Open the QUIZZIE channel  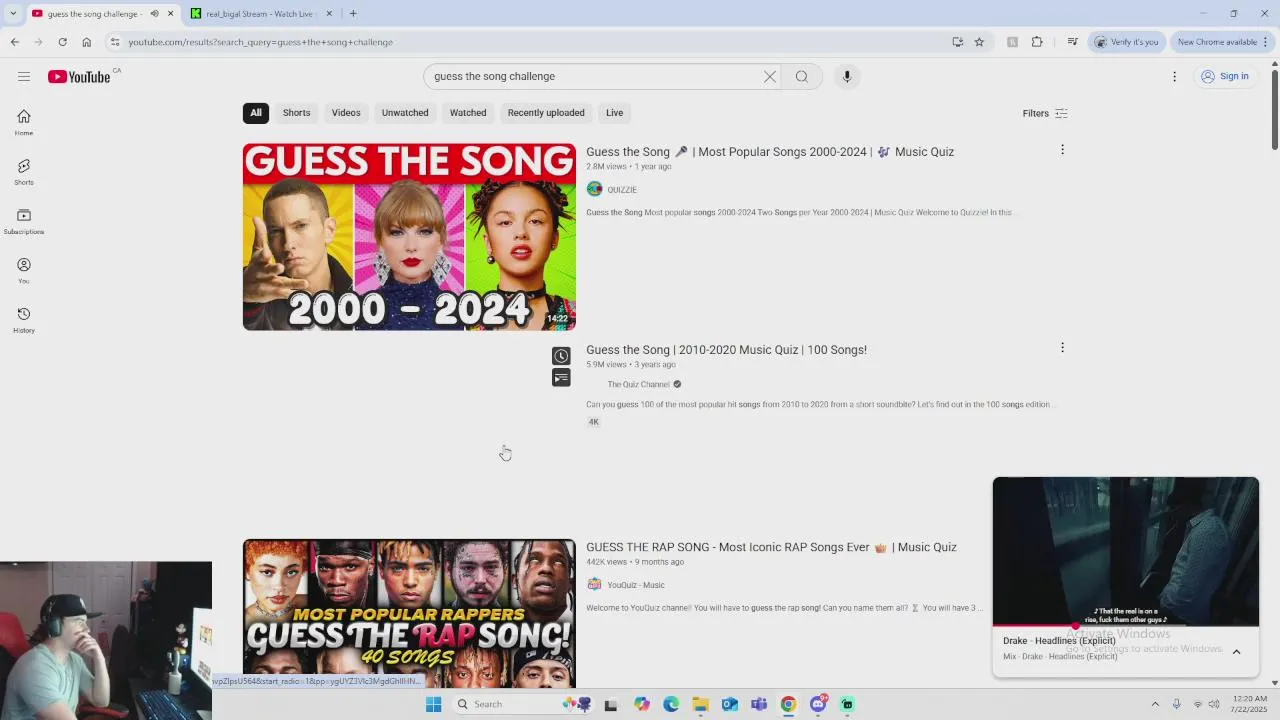pos(621,189)
